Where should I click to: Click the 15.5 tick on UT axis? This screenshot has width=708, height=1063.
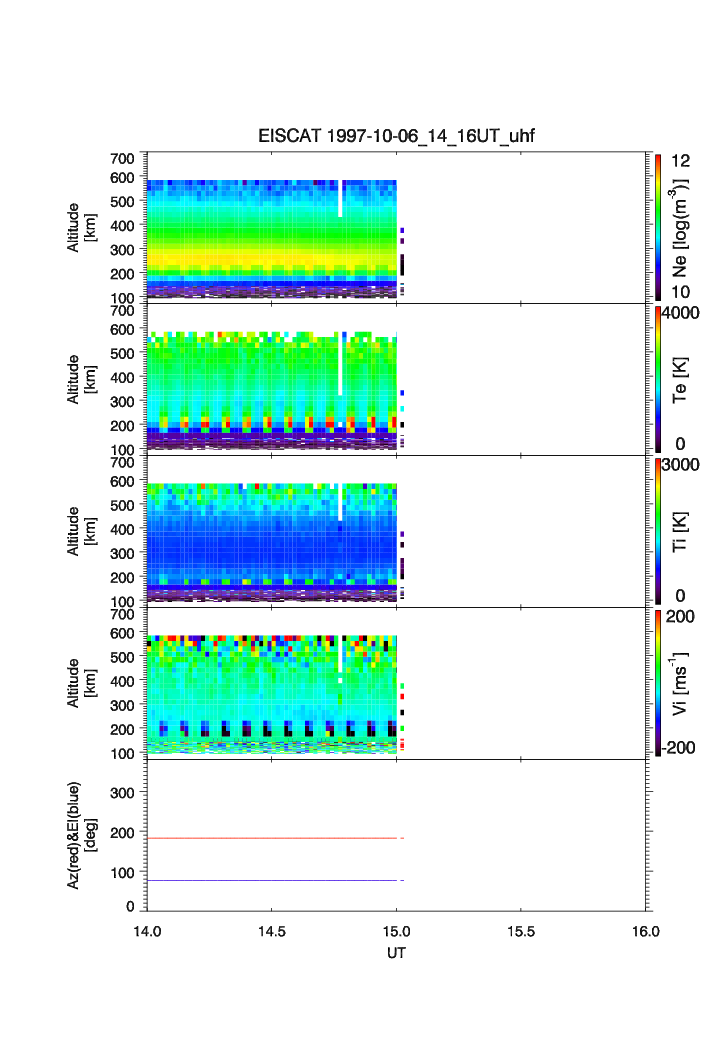521,931
